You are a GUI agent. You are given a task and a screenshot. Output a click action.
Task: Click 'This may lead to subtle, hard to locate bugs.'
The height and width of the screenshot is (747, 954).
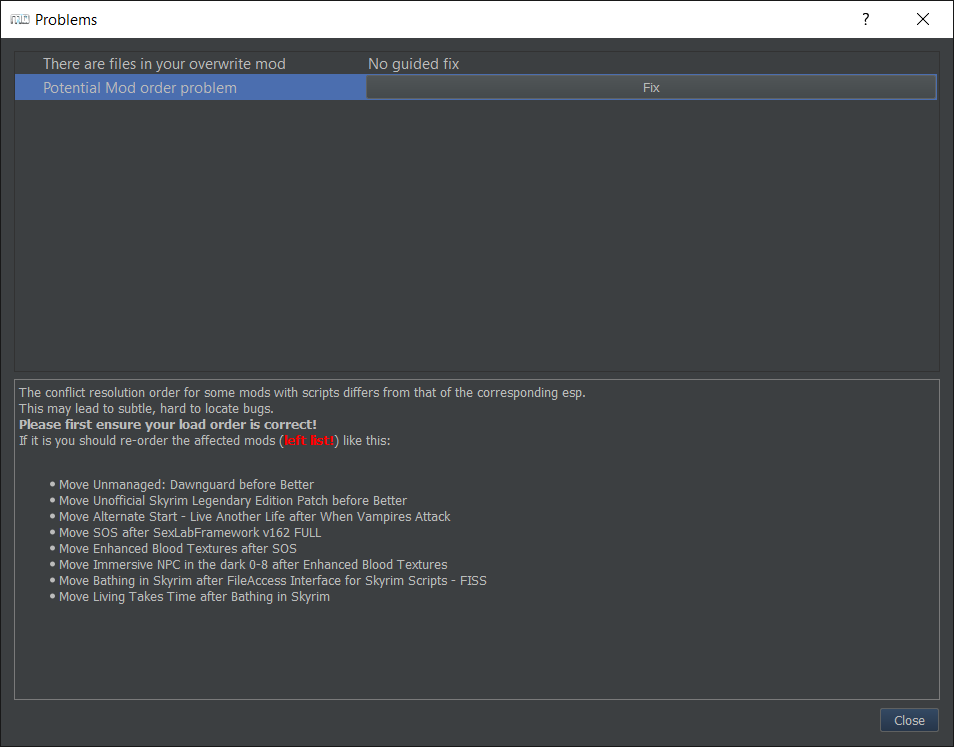click(146, 408)
